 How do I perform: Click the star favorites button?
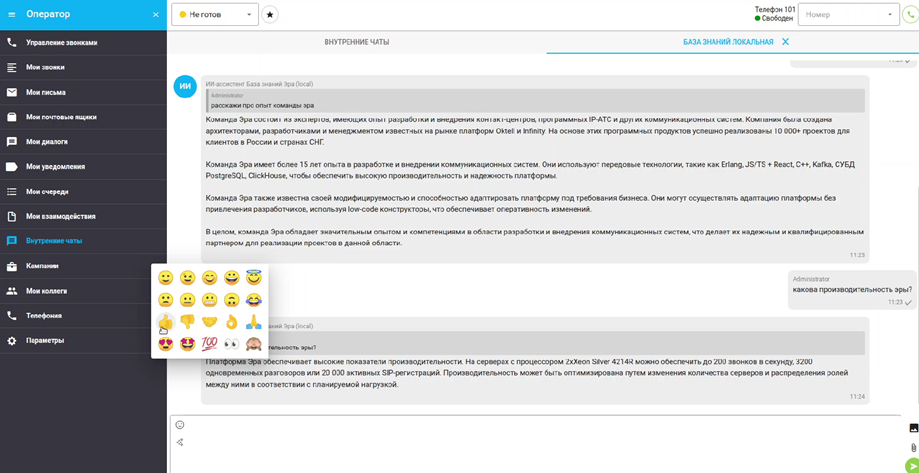[270, 14]
